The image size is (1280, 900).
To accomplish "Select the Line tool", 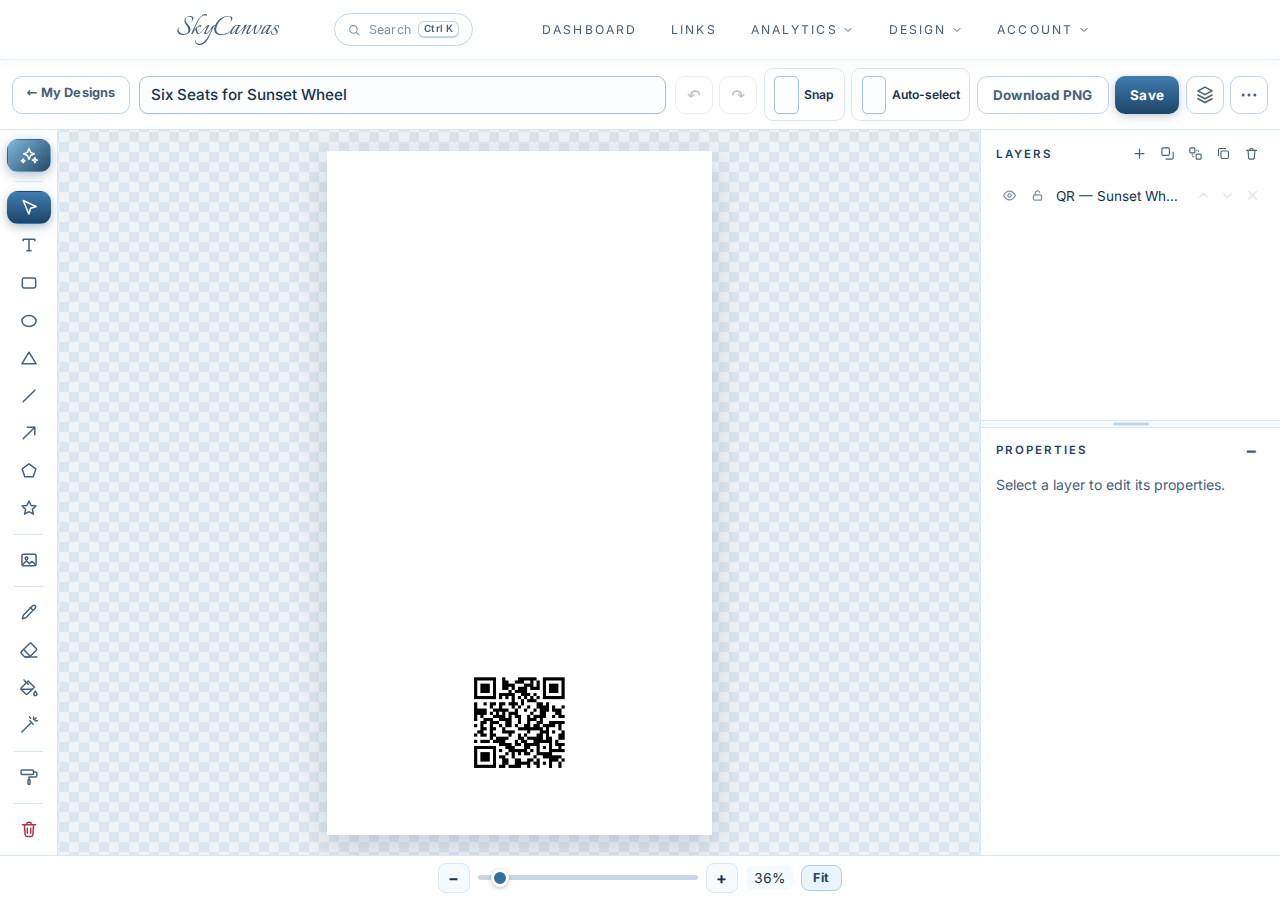I will pos(29,396).
